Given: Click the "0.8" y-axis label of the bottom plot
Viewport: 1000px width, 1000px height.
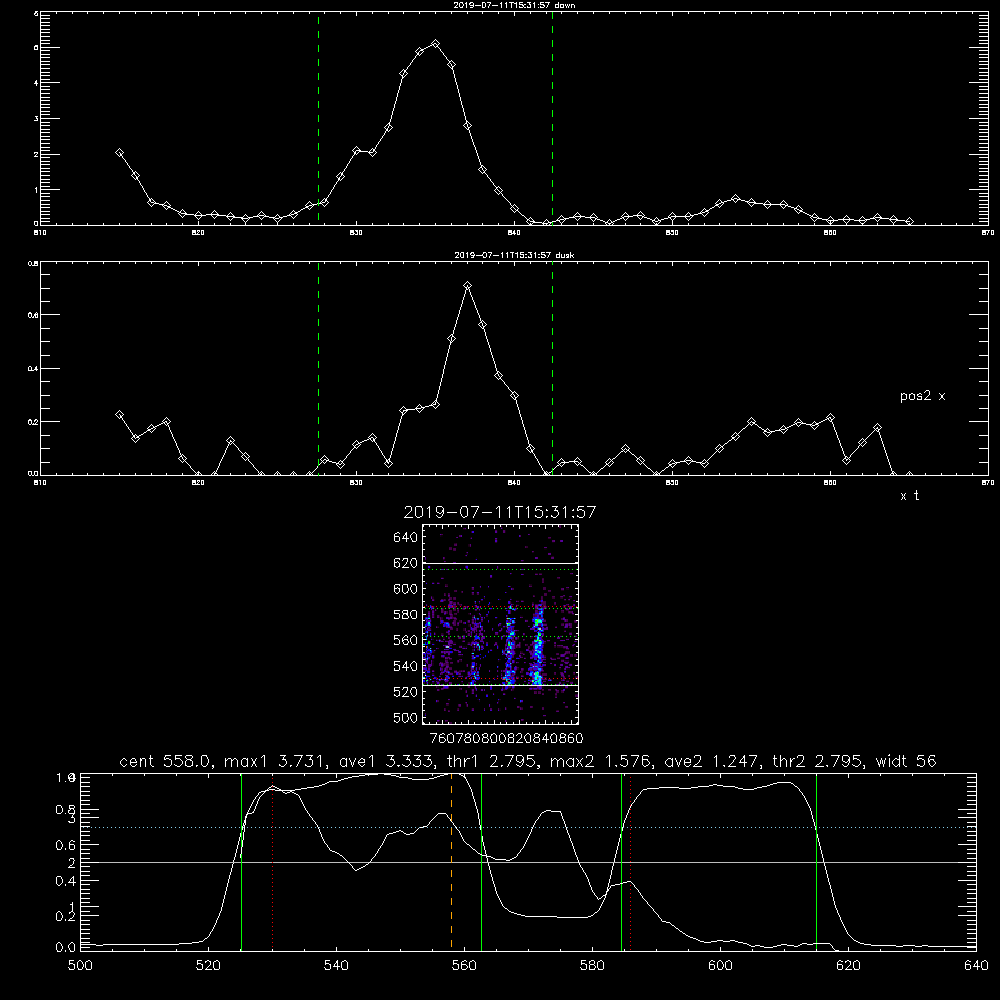Looking at the screenshot, I should [66, 809].
